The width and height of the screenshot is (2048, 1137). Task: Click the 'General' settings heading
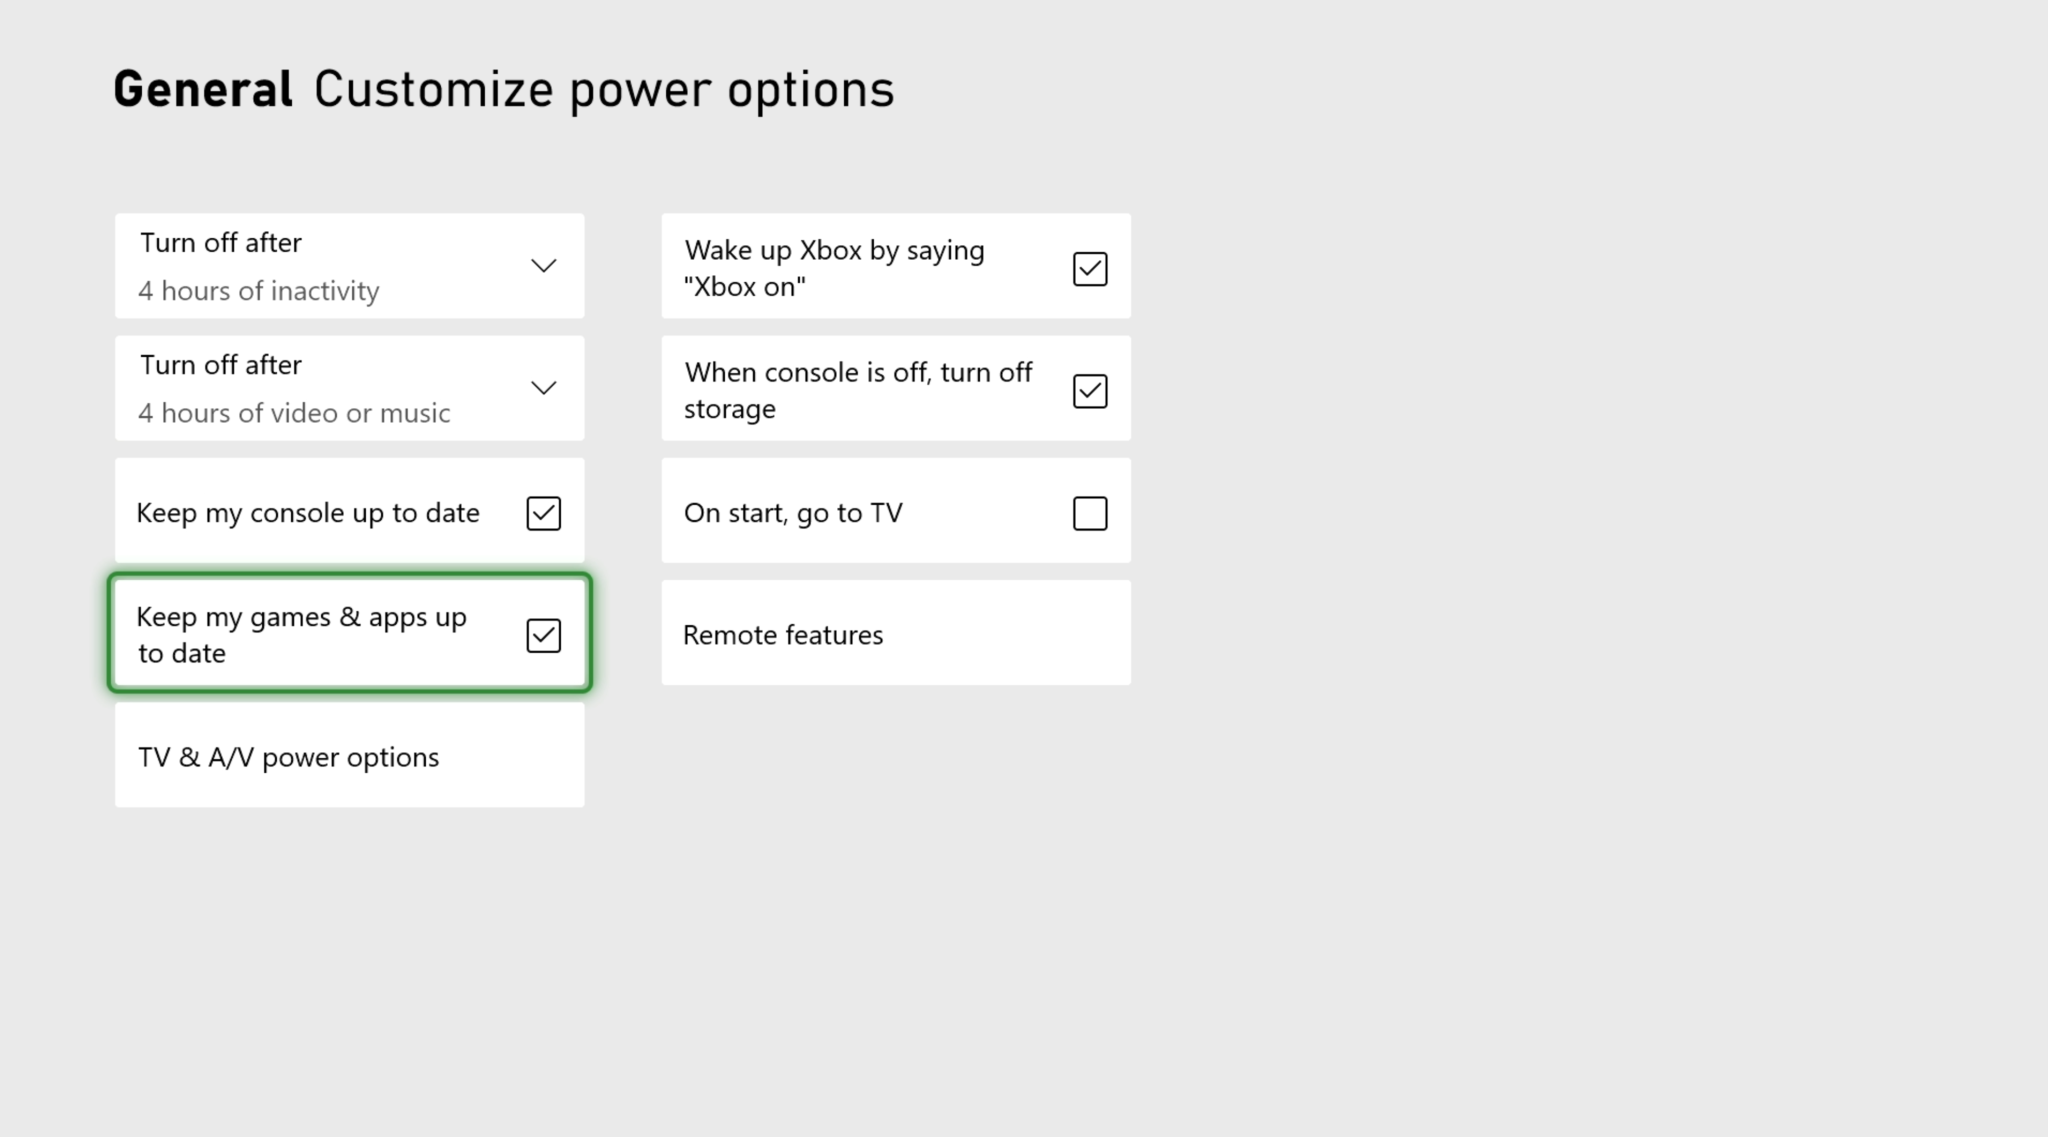[x=202, y=88]
